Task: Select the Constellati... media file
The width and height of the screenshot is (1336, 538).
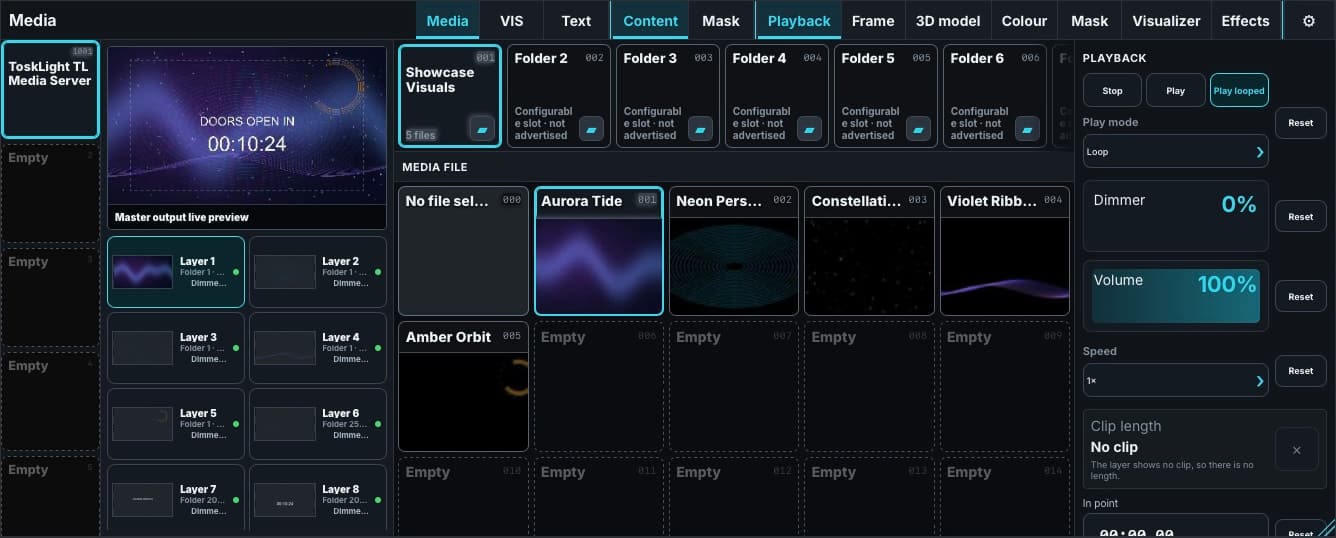Action: point(870,251)
